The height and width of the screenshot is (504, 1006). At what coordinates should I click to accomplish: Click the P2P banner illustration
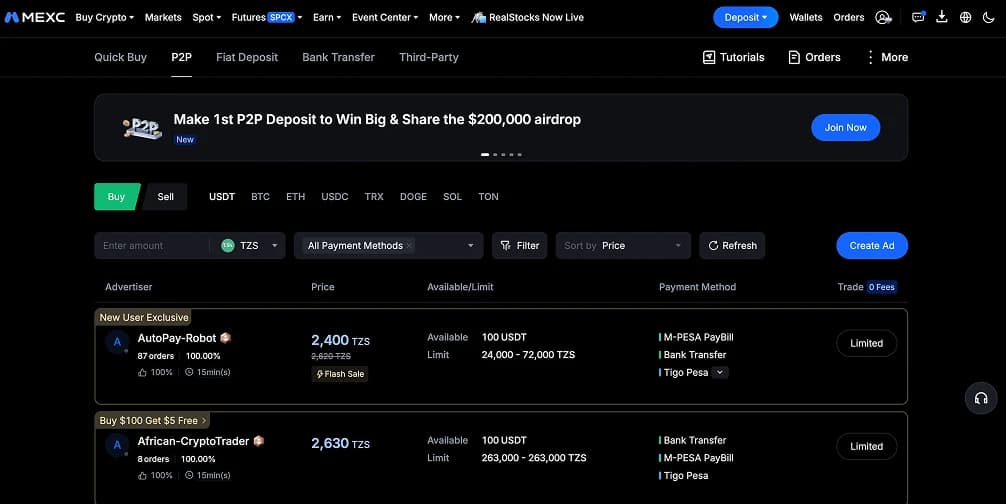tap(142, 128)
